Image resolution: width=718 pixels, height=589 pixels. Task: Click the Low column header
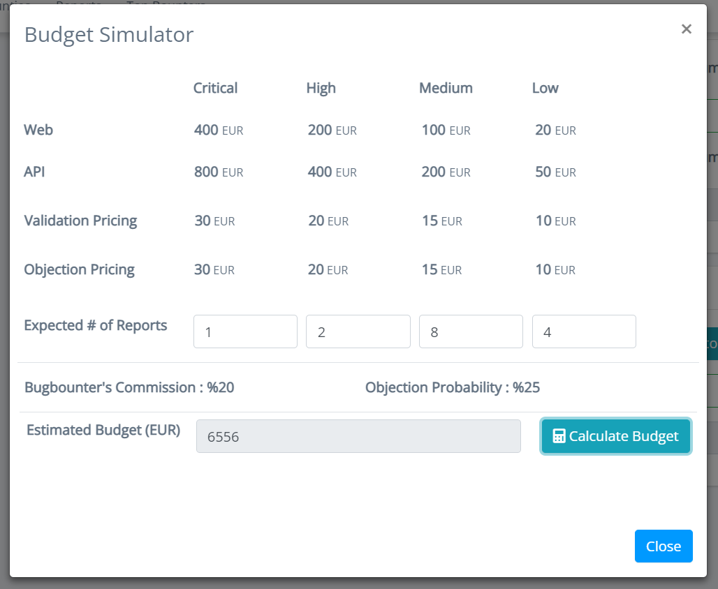coord(545,88)
